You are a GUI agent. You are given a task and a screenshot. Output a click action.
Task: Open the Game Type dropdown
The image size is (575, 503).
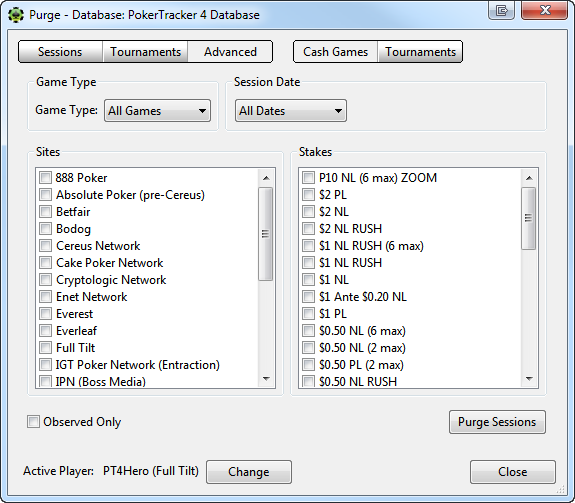pyautogui.click(x=157, y=110)
